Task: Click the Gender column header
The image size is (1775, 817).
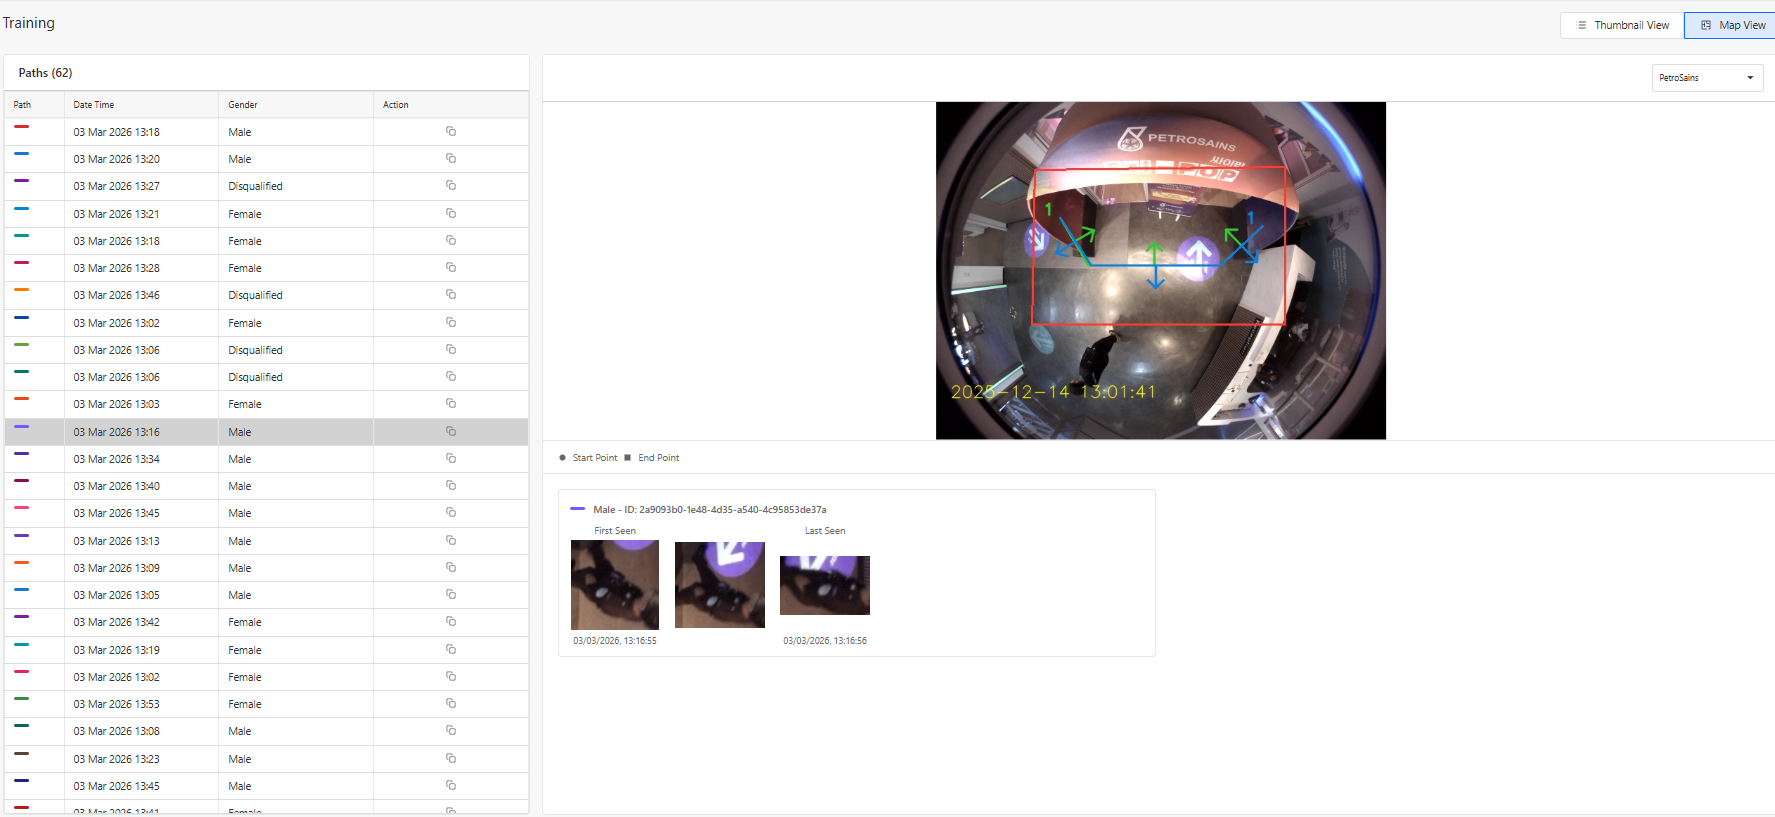Action: click(243, 105)
